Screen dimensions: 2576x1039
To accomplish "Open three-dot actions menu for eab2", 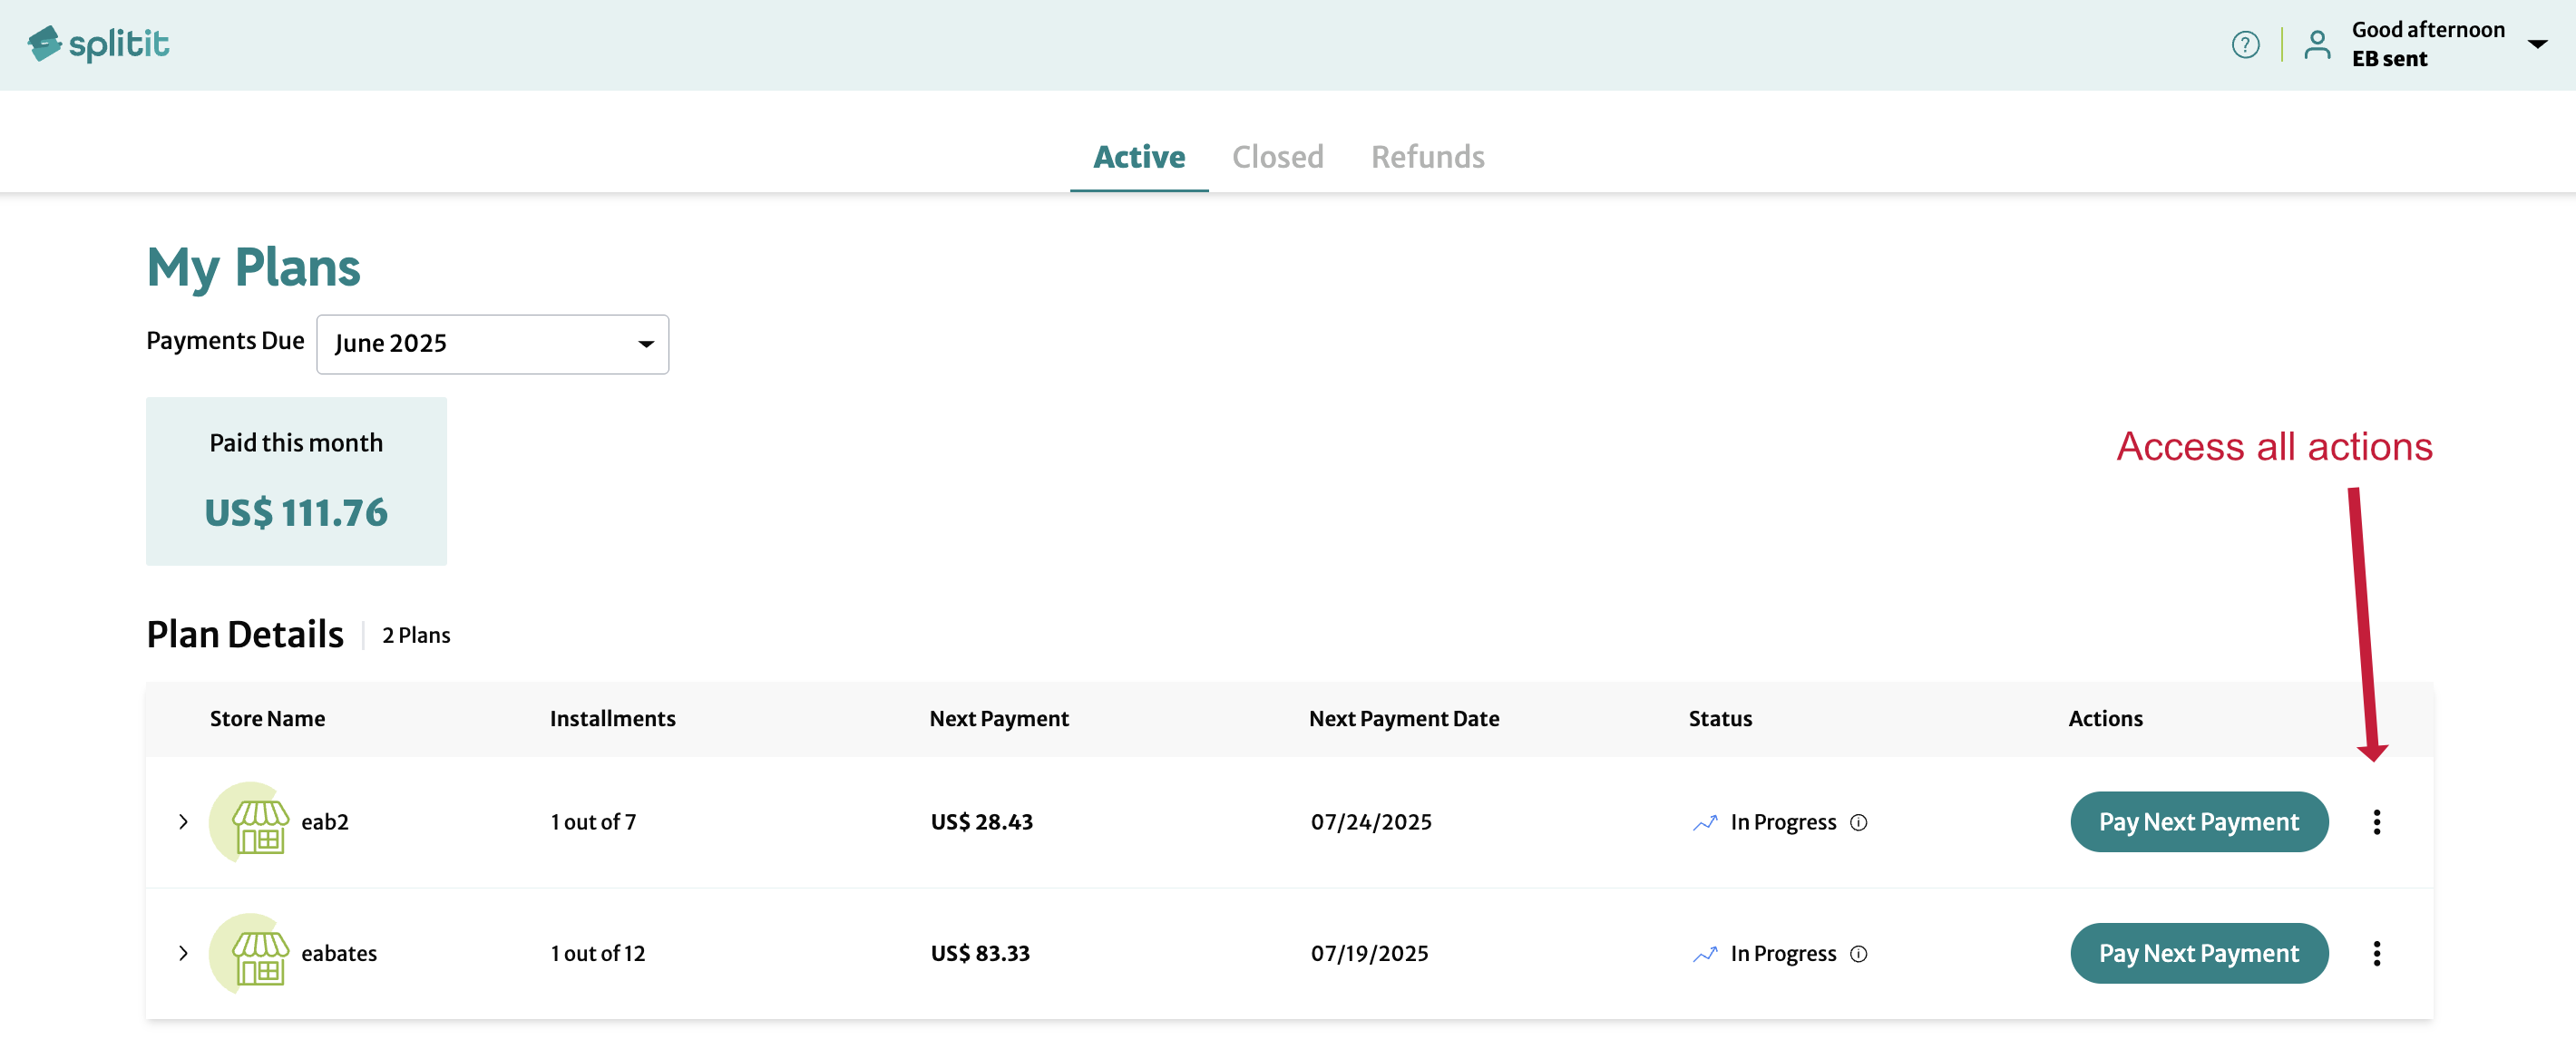I will pyautogui.click(x=2376, y=821).
